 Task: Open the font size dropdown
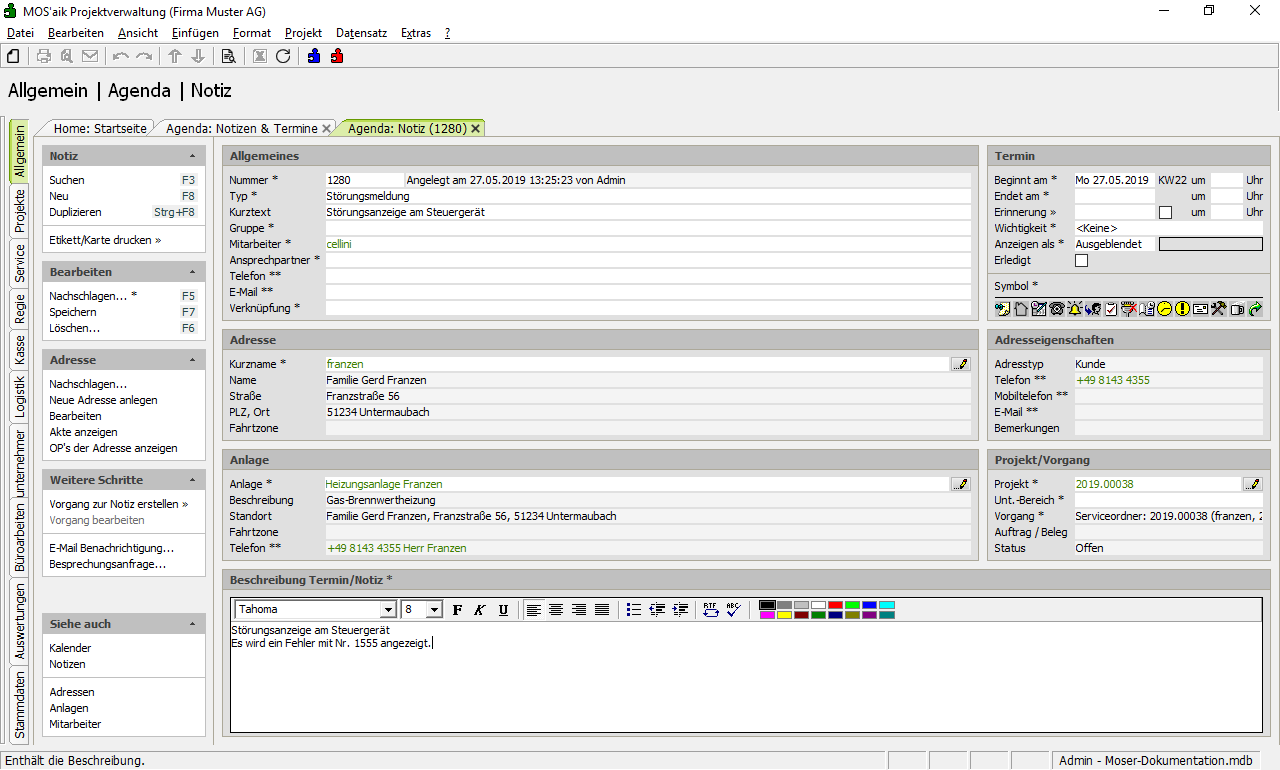pos(434,610)
